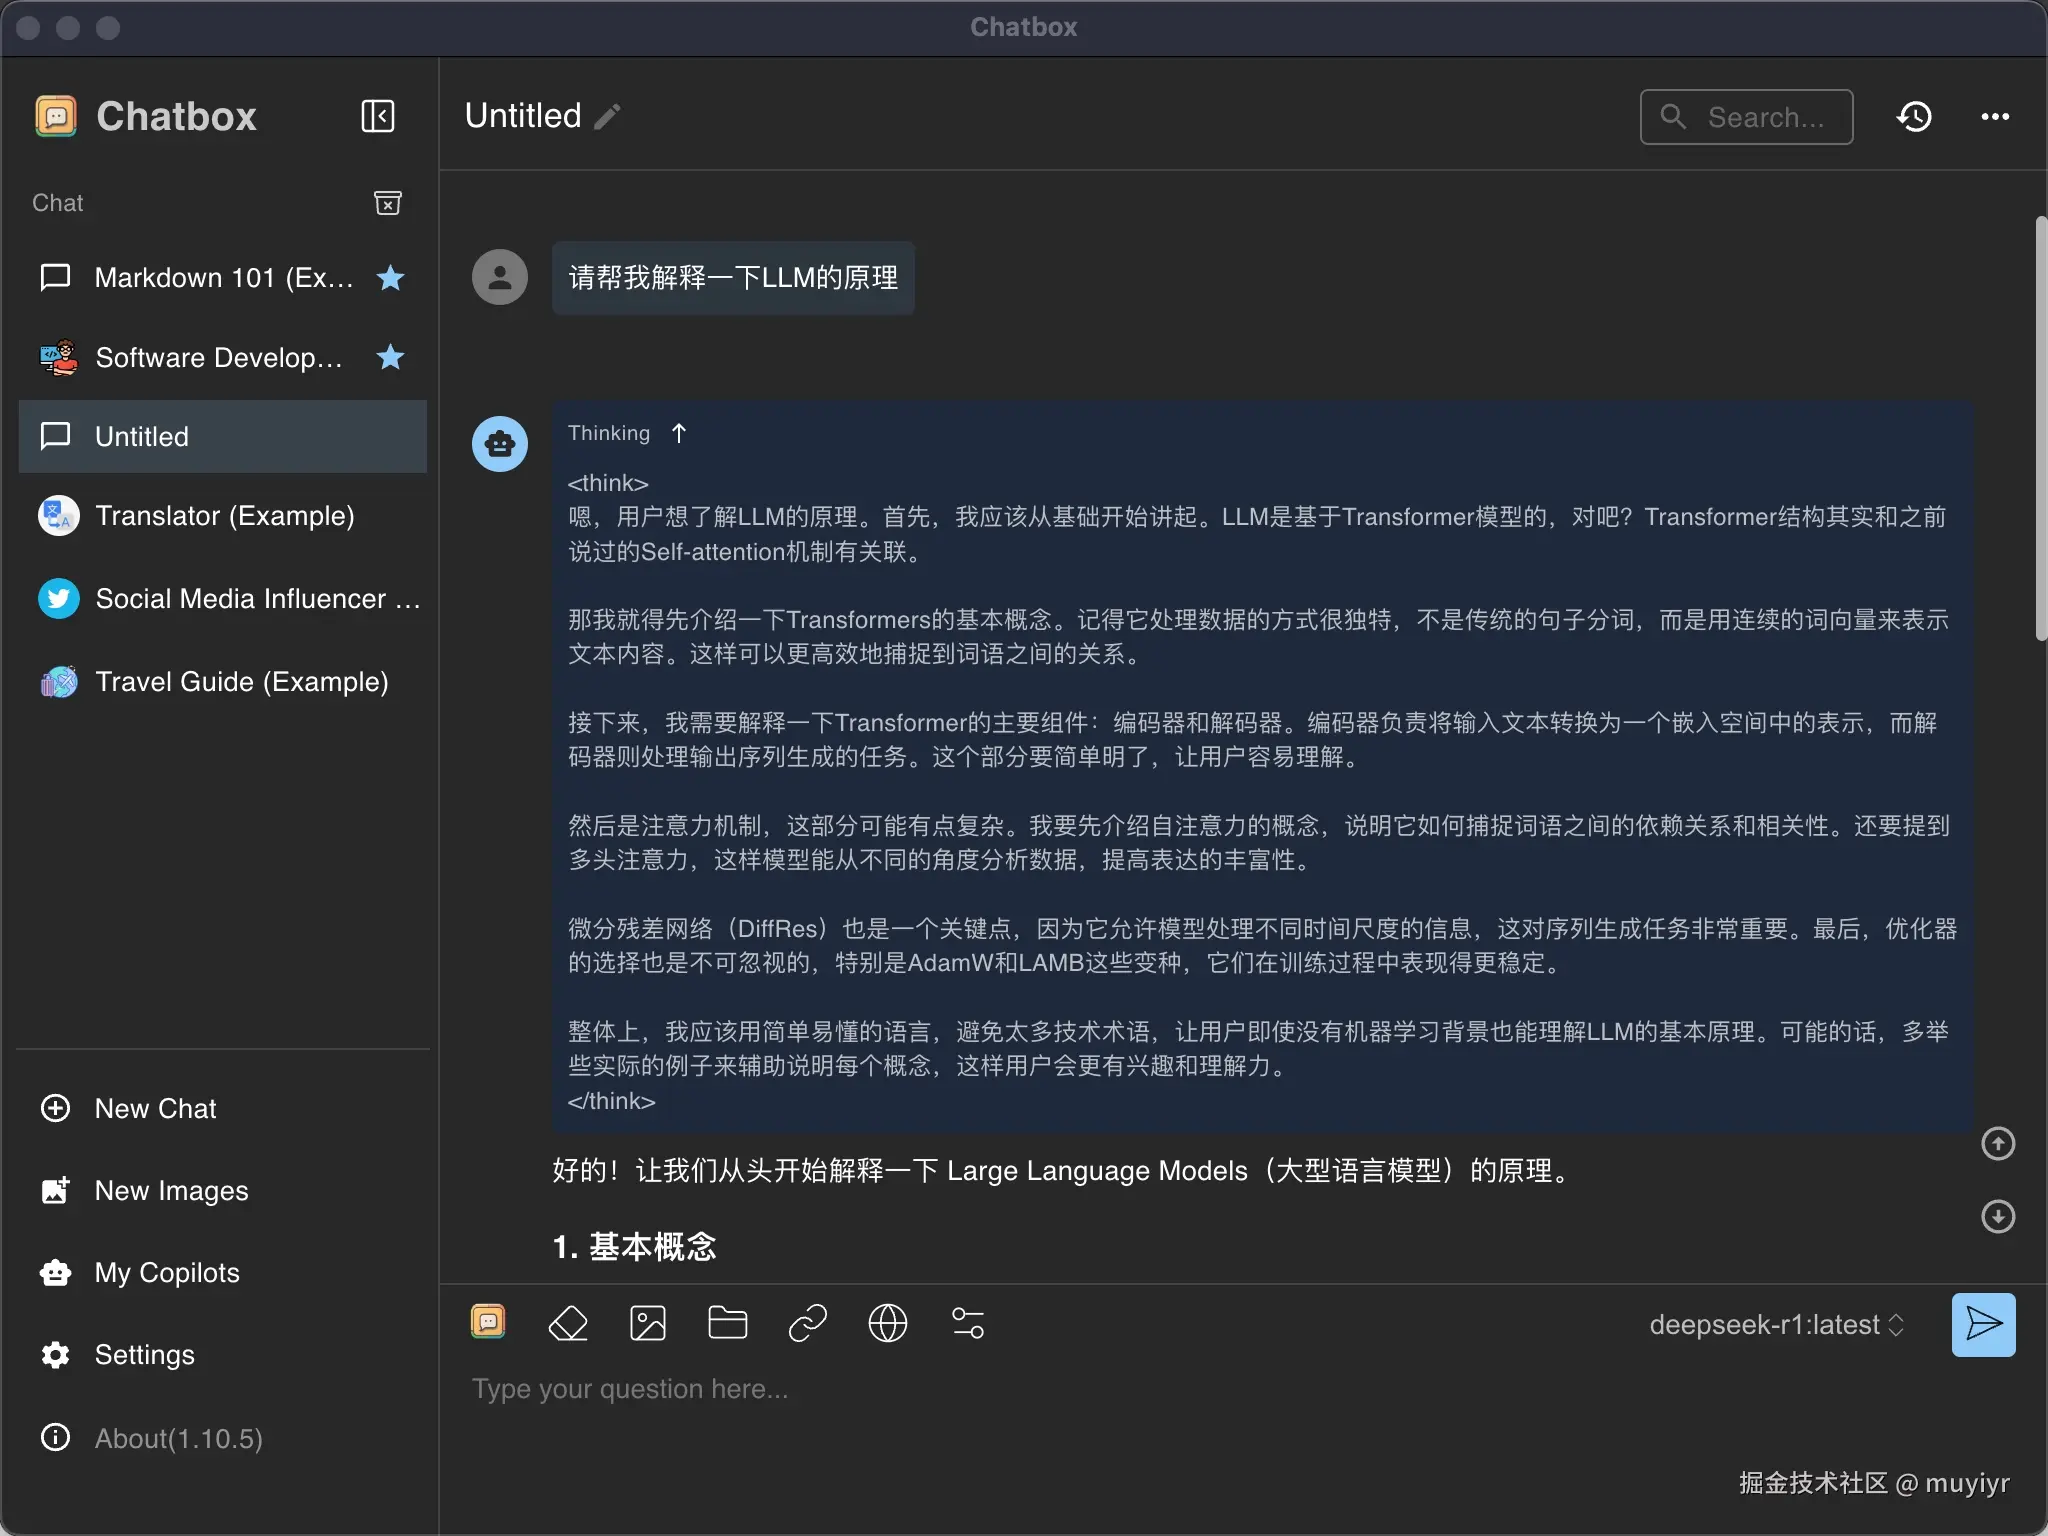Open the Translator (Example) chat
2048x1536 pixels.
[x=224, y=516]
